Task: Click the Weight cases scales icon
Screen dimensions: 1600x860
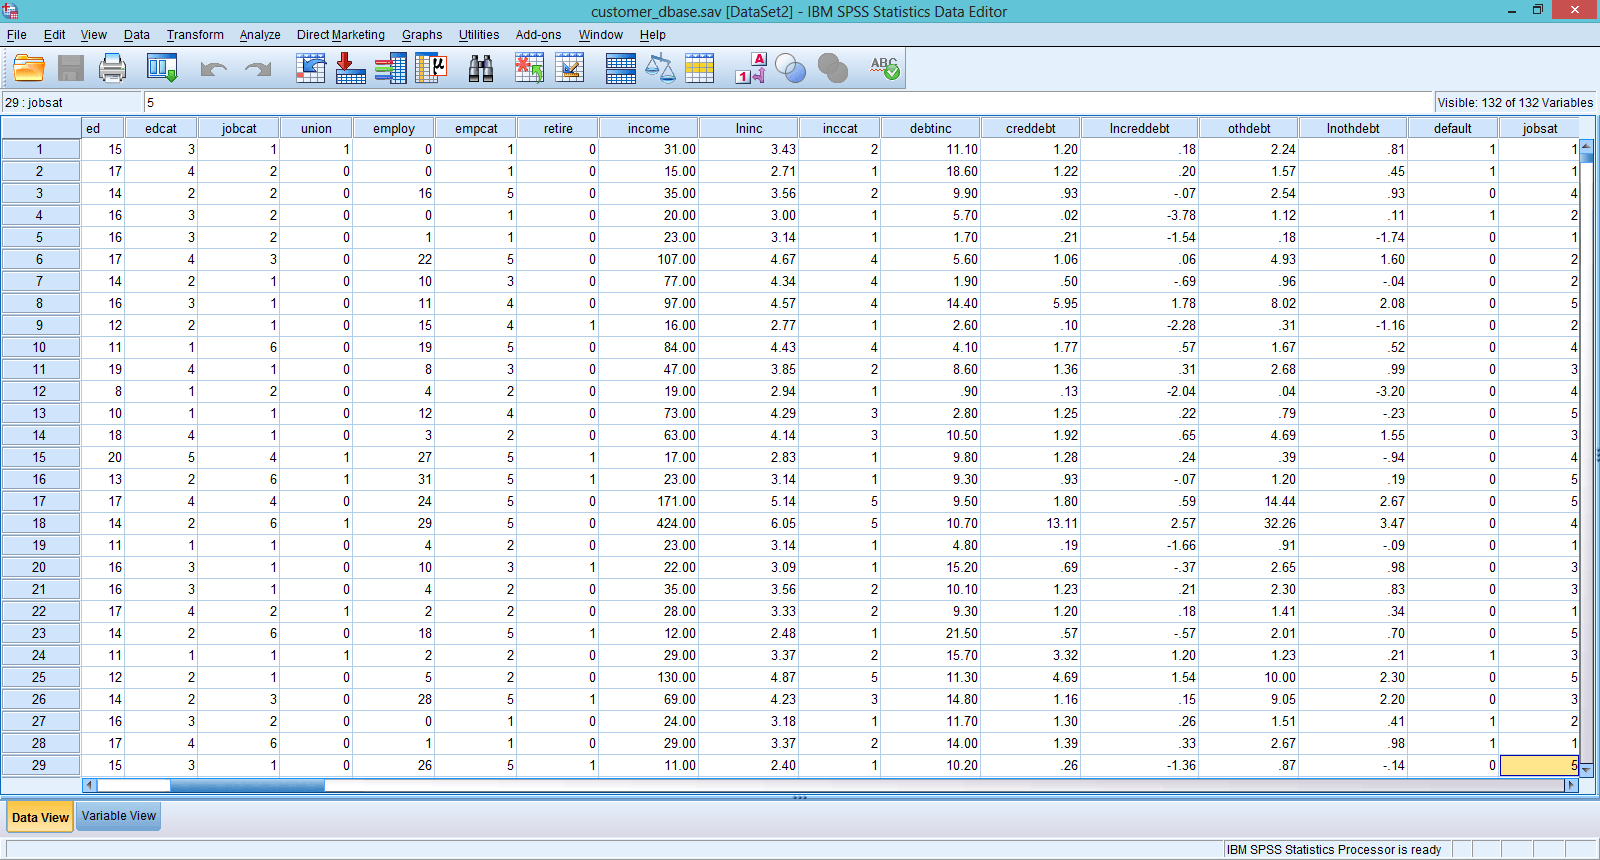Action: [x=660, y=68]
